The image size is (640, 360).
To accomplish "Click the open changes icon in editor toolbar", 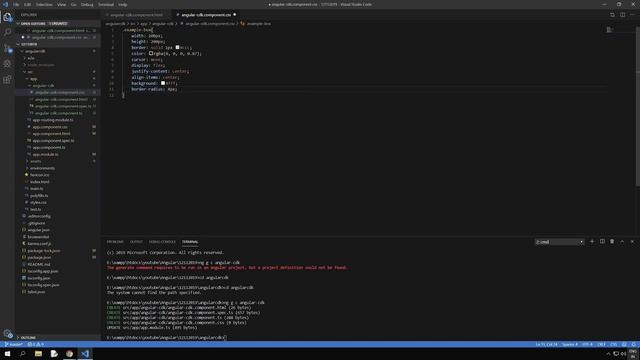I will tap(612, 15).
